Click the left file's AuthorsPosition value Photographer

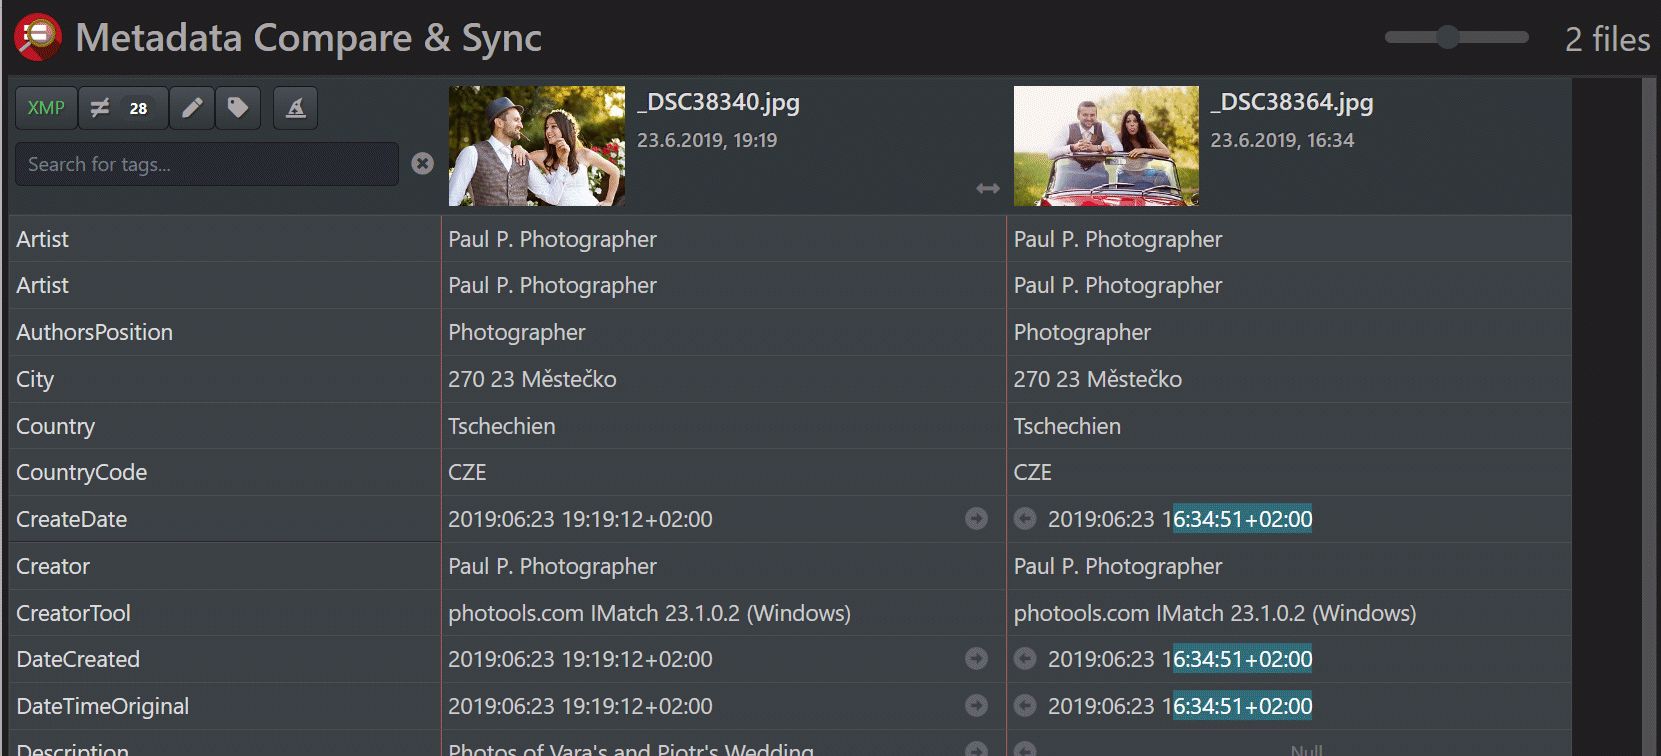517,332
